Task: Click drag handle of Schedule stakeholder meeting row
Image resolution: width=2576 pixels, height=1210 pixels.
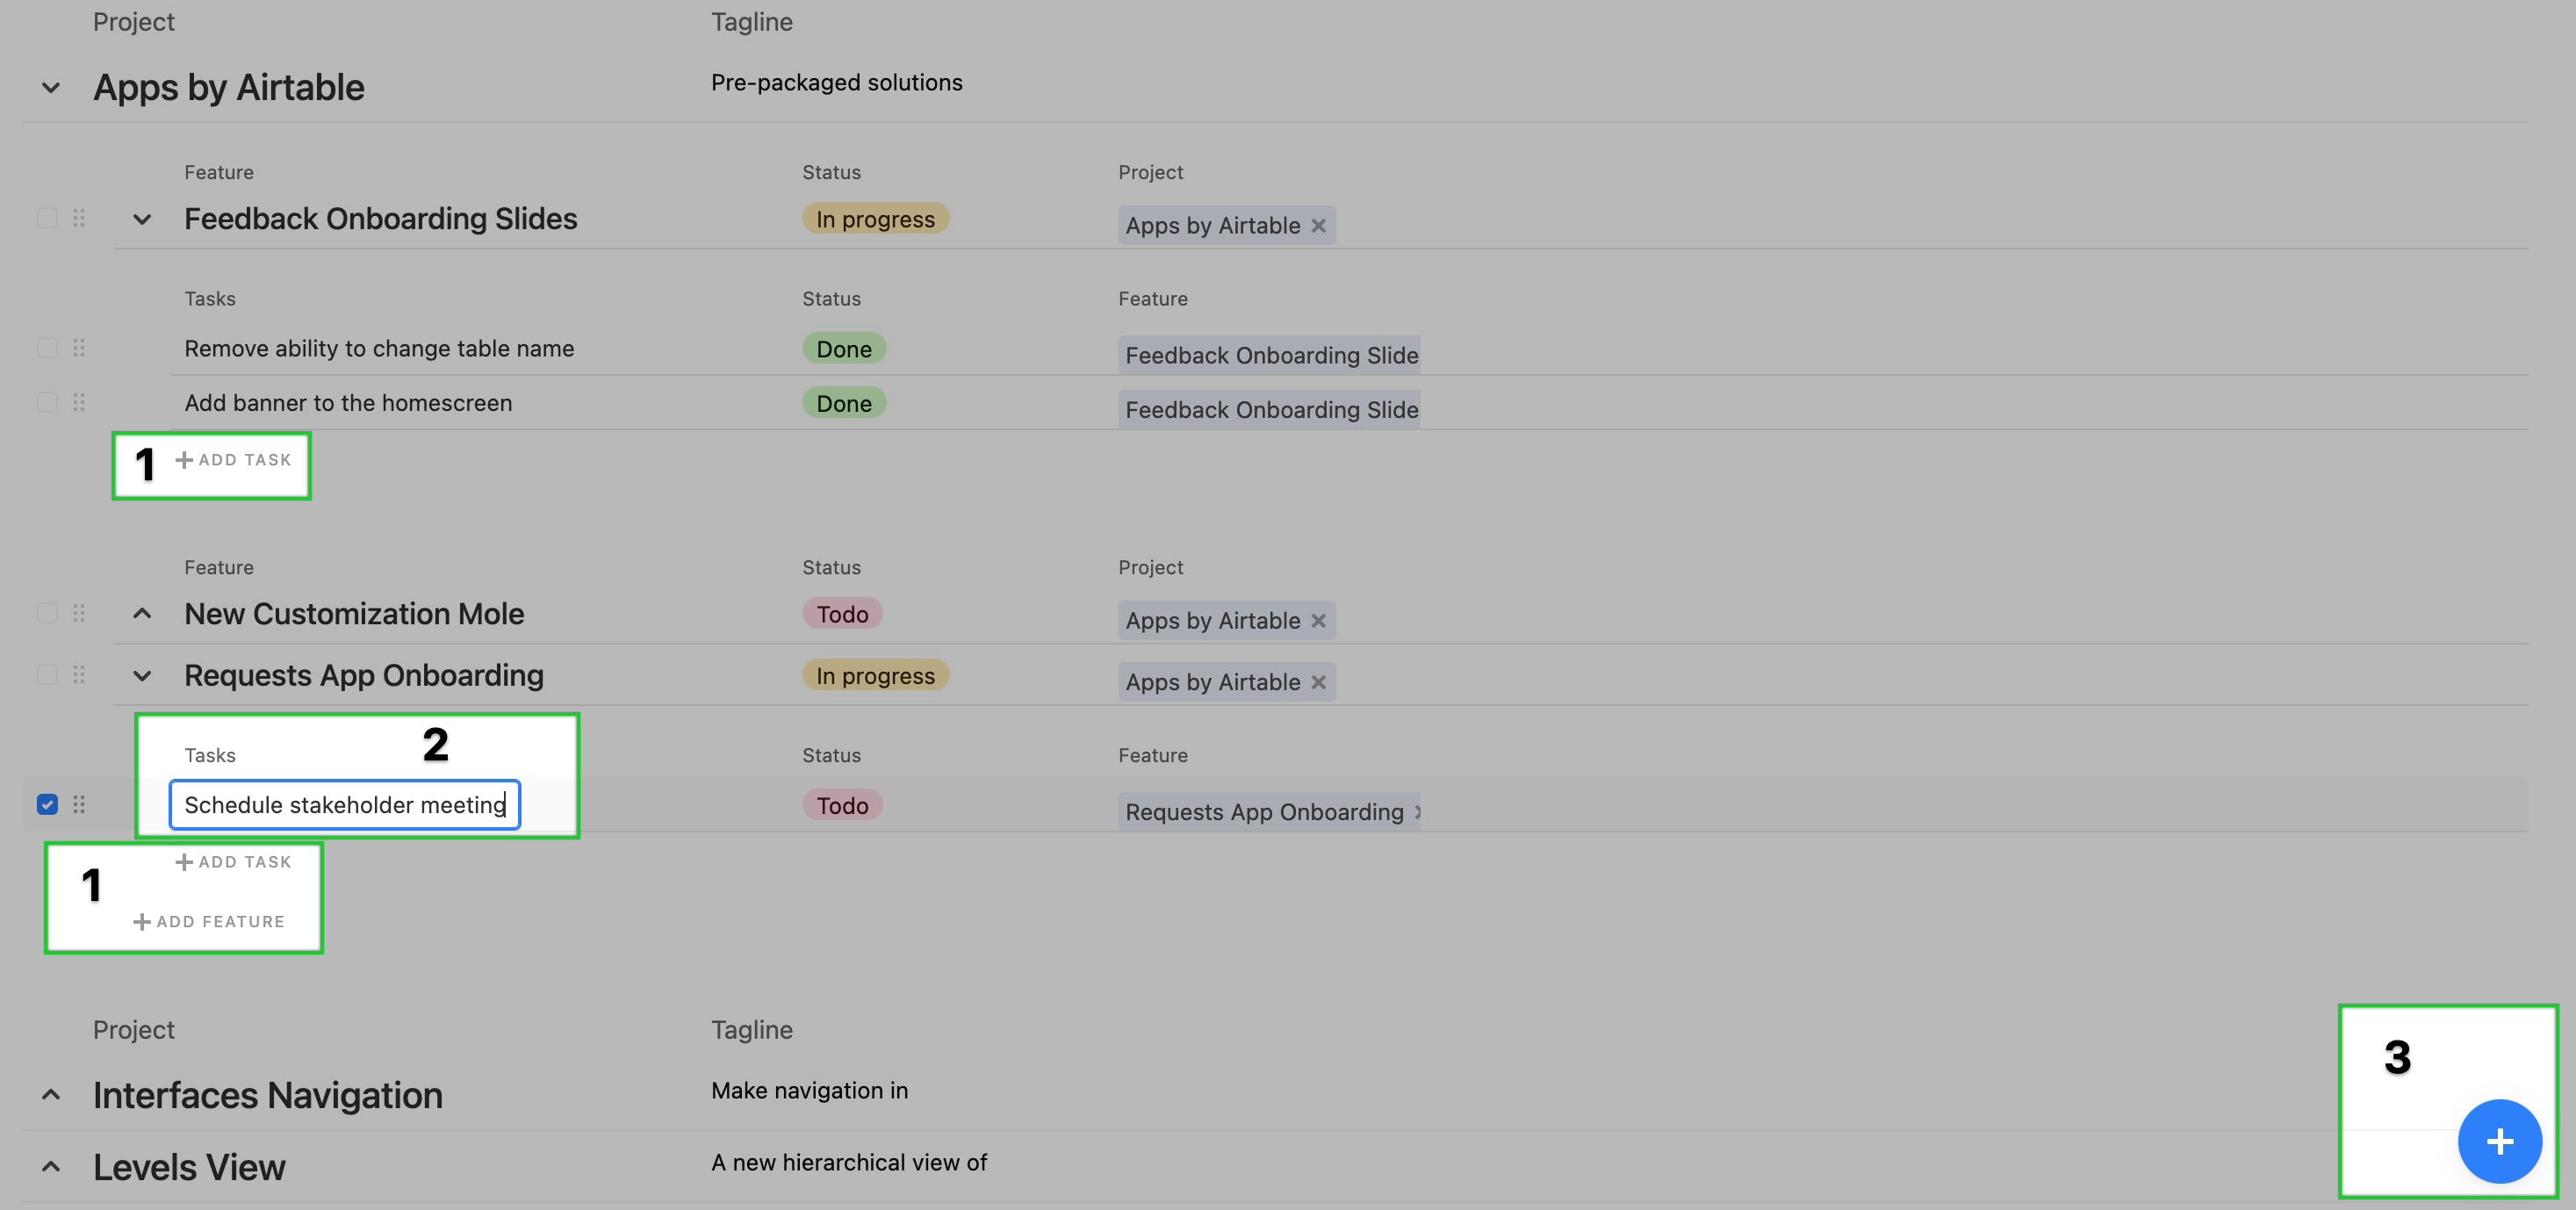Action: [x=79, y=804]
